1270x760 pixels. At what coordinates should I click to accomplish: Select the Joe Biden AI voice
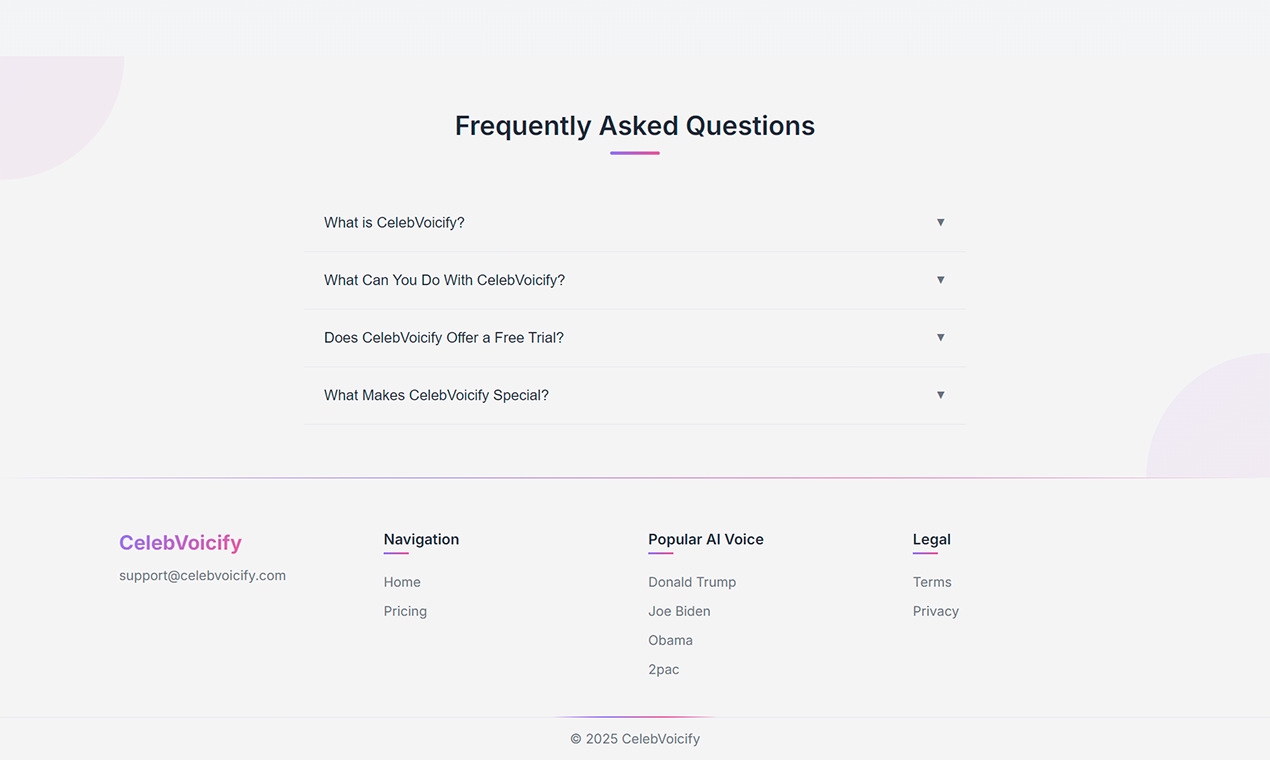pyautogui.click(x=679, y=611)
